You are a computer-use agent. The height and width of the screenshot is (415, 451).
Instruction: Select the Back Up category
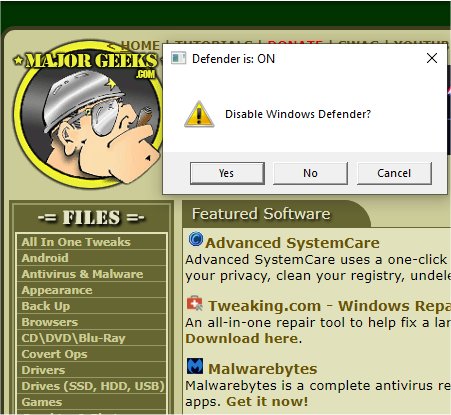point(91,306)
